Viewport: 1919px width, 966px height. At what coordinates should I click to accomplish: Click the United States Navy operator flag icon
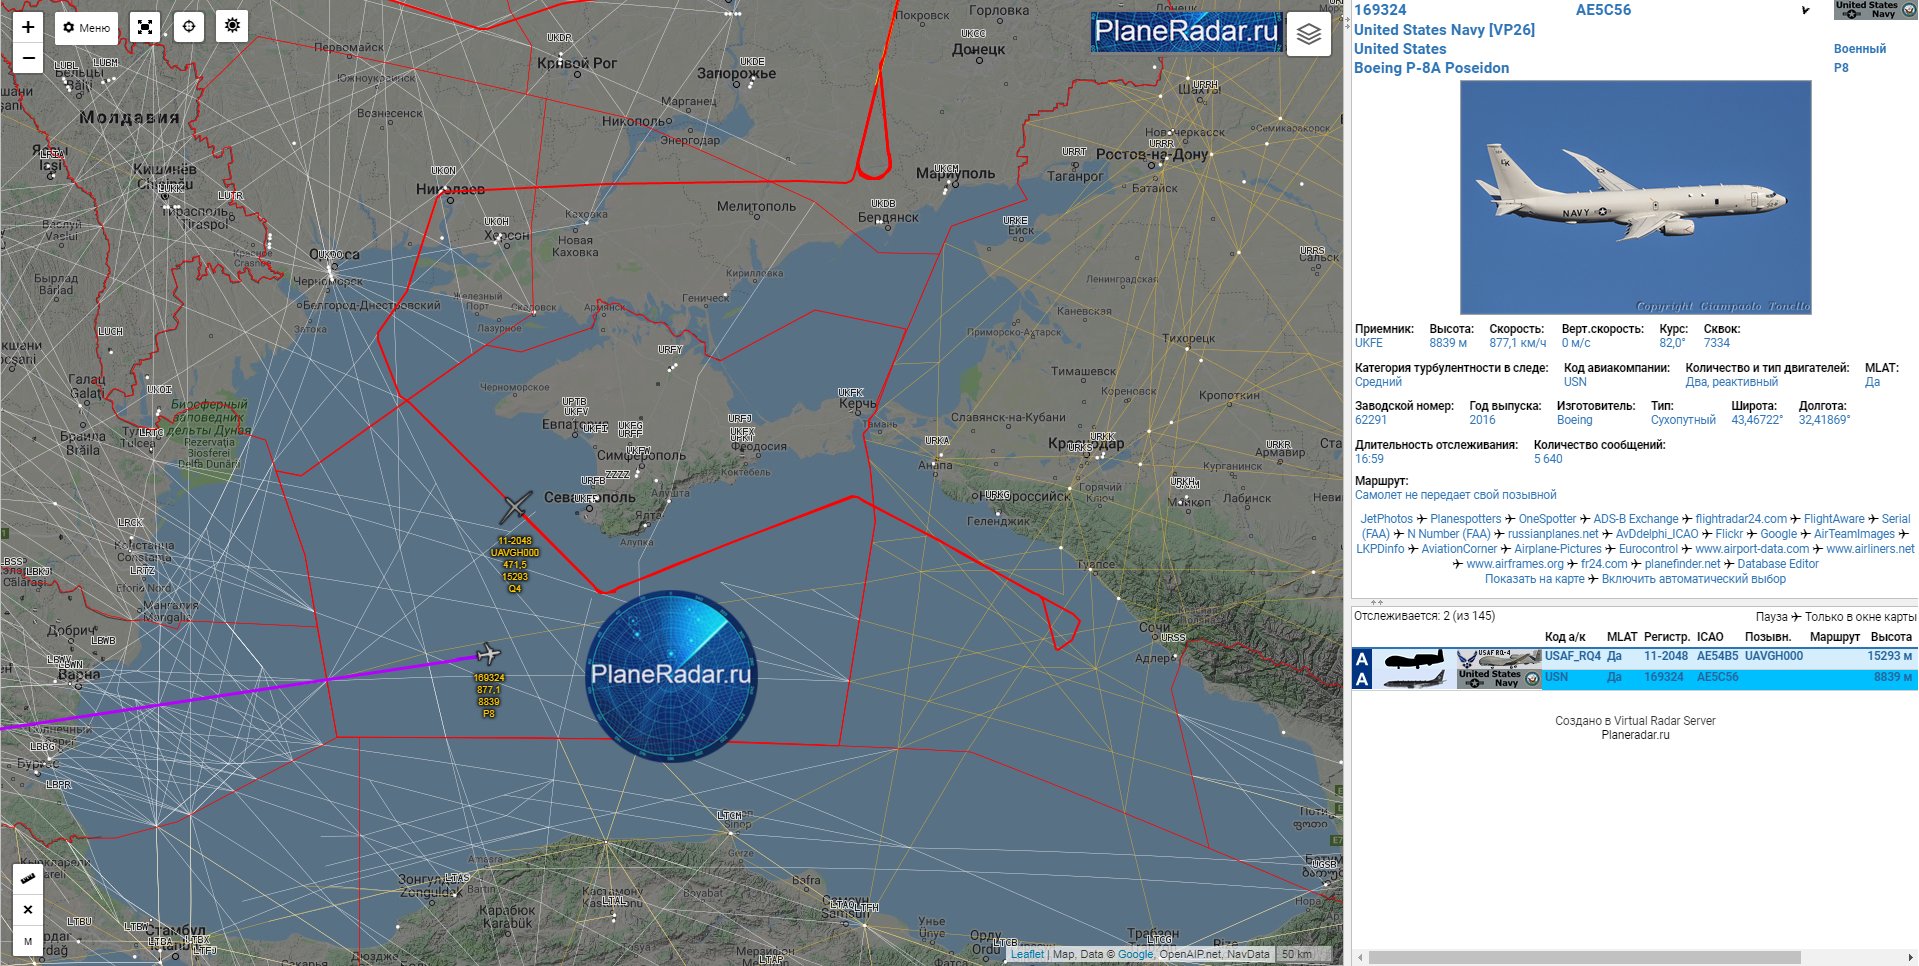[1876, 10]
